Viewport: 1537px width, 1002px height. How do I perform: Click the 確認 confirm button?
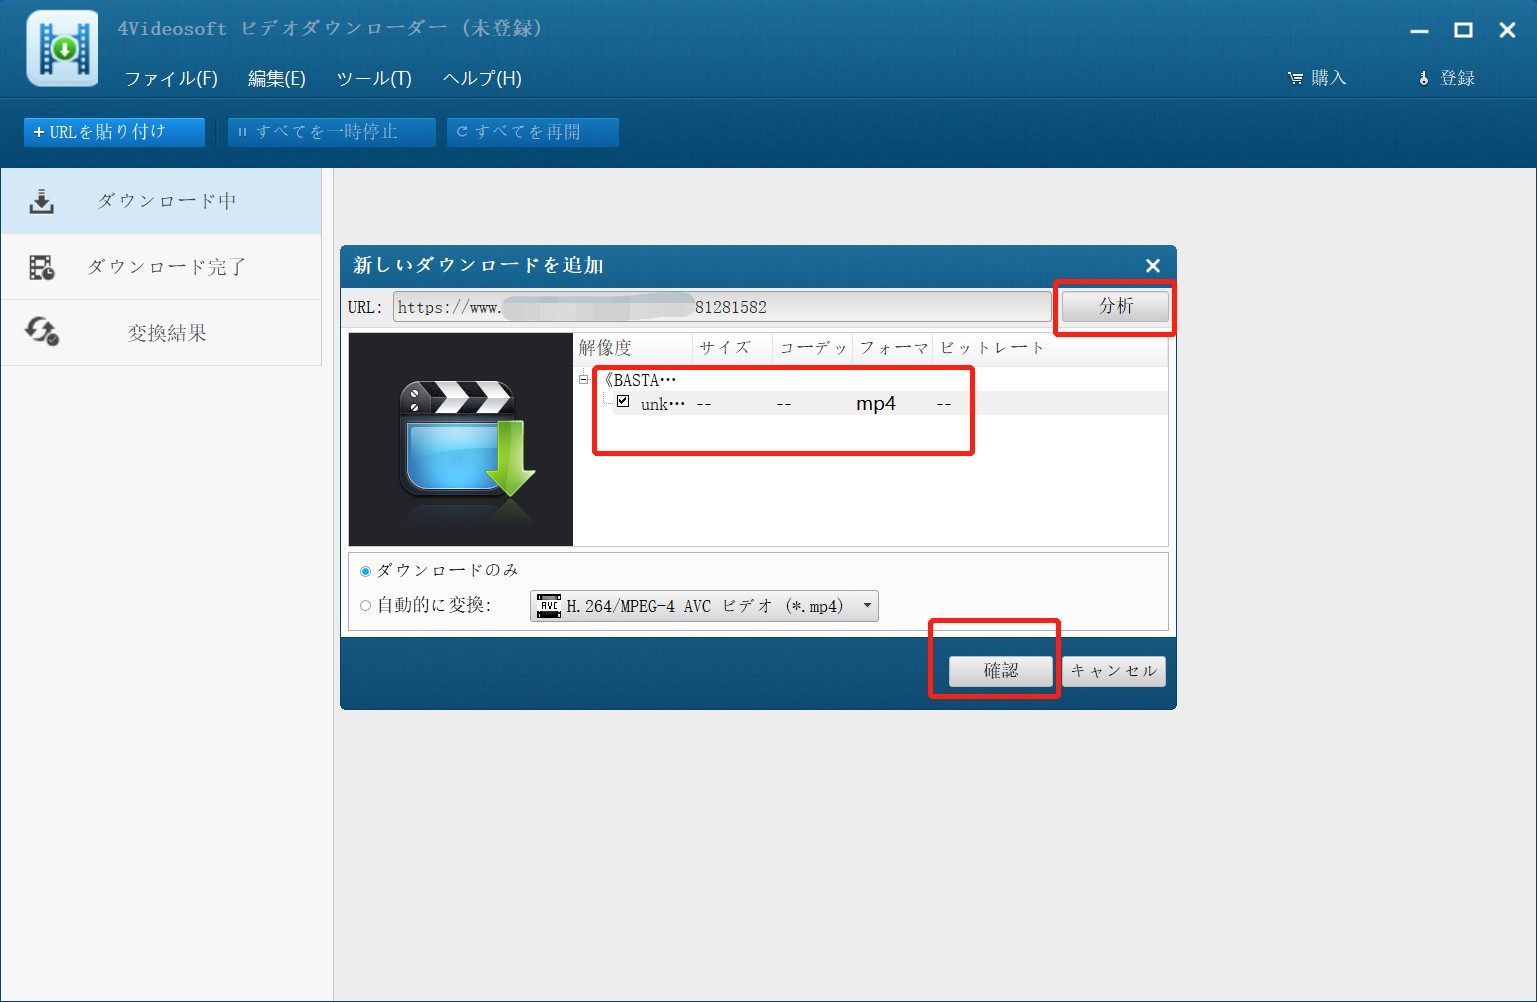click(1001, 671)
